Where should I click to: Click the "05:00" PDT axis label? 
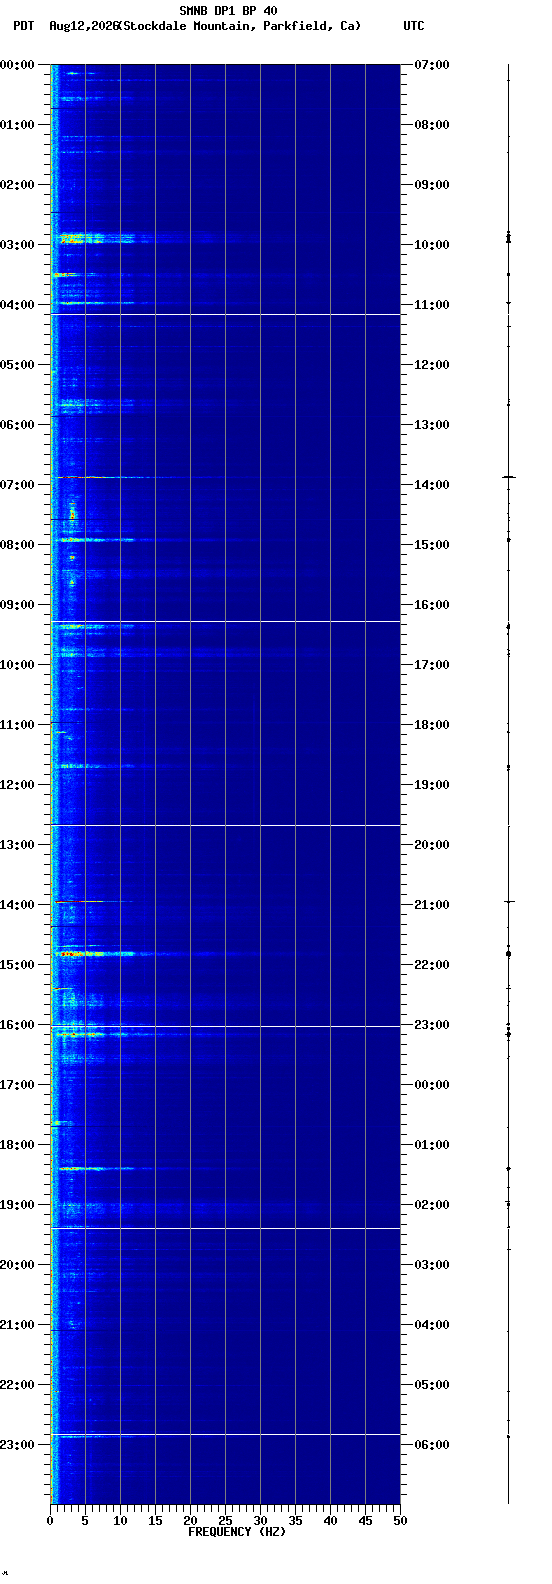point(17,365)
